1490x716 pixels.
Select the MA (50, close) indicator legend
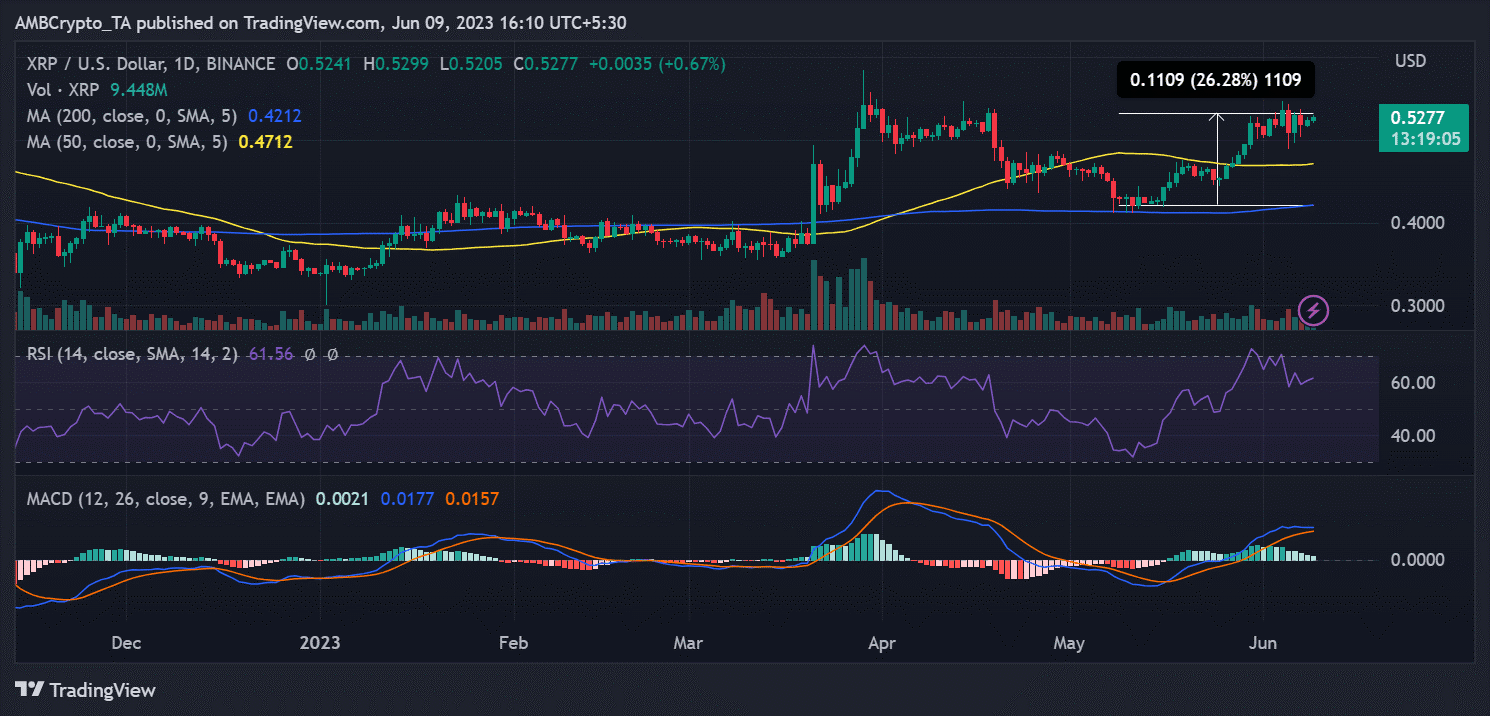129,142
